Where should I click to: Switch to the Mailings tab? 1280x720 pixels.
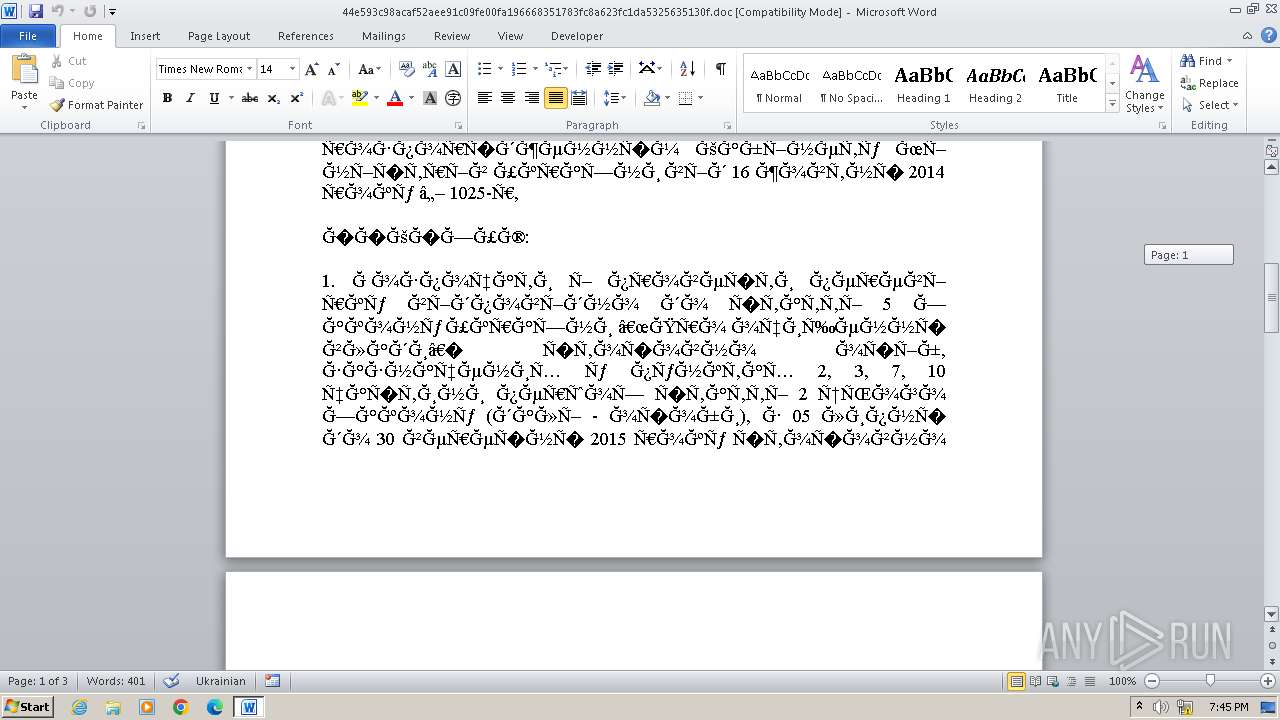(384, 35)
